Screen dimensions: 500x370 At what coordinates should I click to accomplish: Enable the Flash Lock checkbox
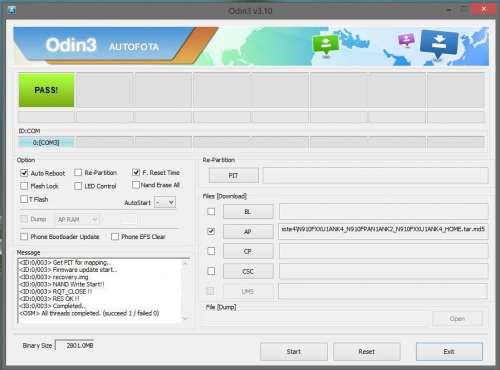tap(24, 186)
